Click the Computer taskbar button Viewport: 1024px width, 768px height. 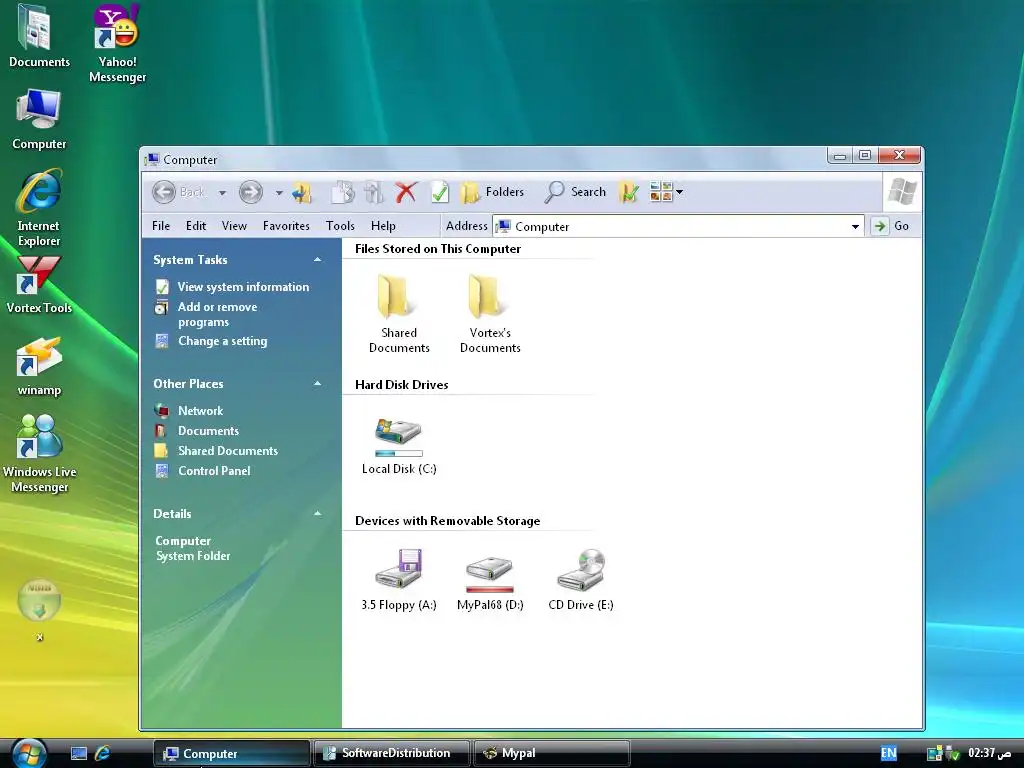[231, 753]
